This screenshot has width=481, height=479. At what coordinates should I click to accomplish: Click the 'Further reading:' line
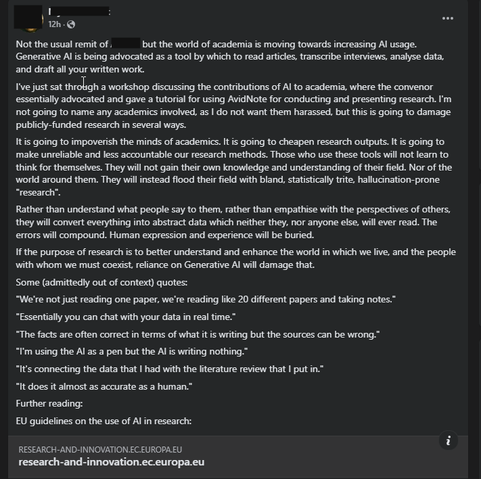[49, 404]
